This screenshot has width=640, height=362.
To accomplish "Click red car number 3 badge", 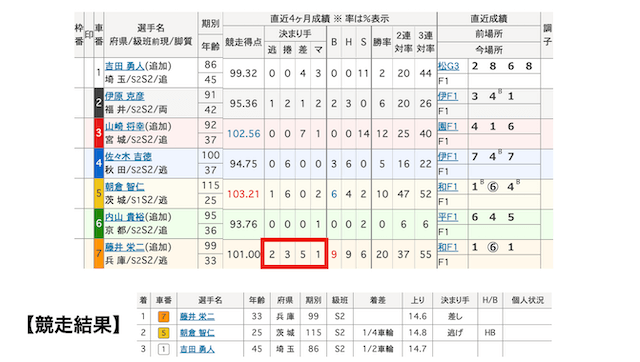I will point(99,133).
